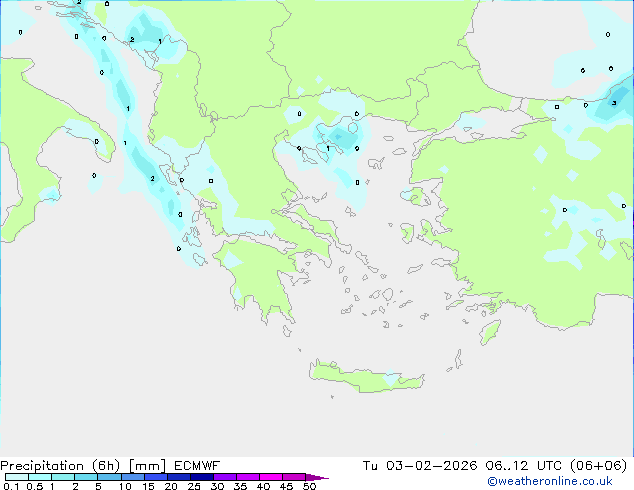Pick the 40–45 mm bright magenta swatch
This screenshot has width=634, height=490.
tap(271, 477)
